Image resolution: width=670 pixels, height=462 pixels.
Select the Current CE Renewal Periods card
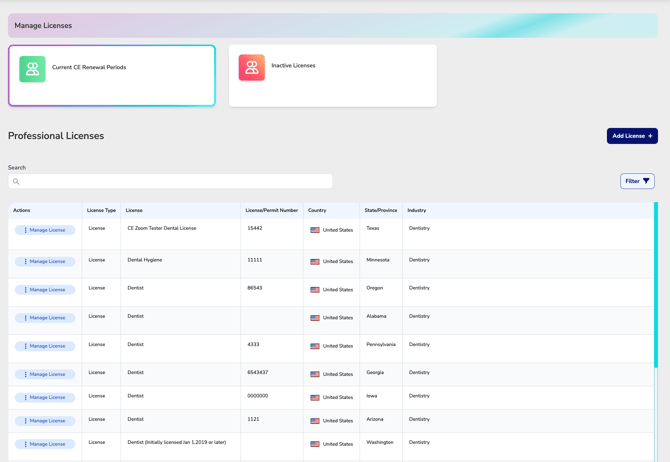click(112, 75)
